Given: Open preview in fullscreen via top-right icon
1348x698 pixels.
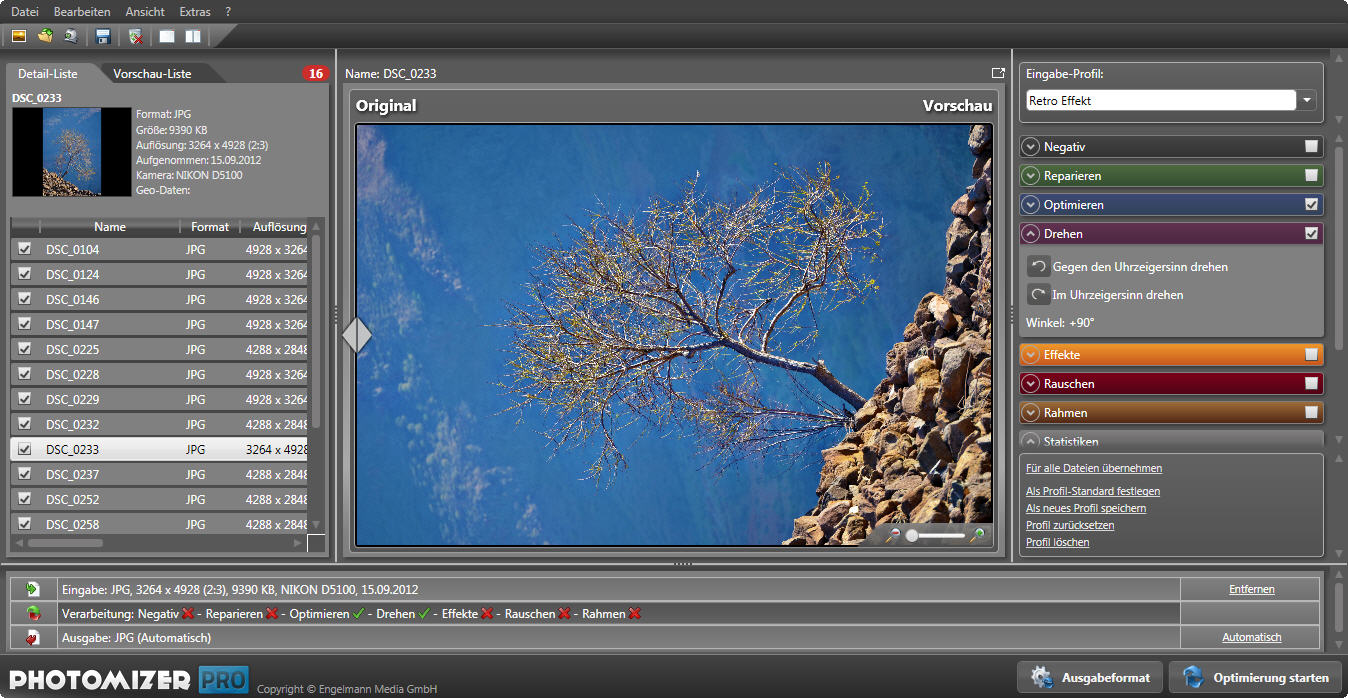Looking at the screenshot, I should click(997, 73).
